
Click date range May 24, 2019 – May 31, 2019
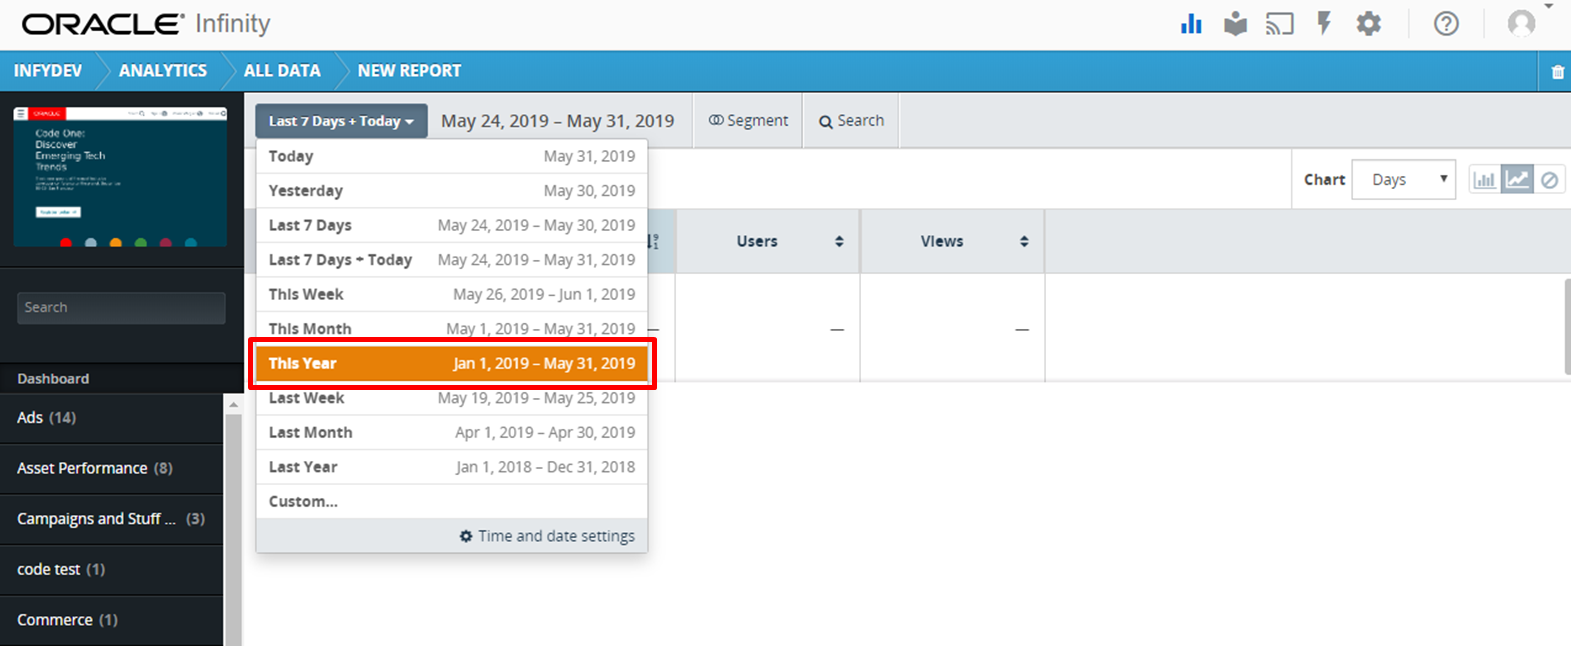558,121
